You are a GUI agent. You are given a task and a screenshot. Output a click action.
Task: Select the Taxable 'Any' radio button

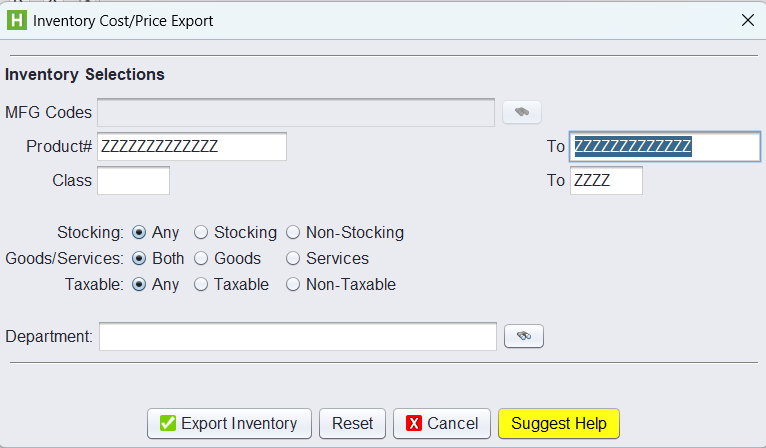(139, 284)
